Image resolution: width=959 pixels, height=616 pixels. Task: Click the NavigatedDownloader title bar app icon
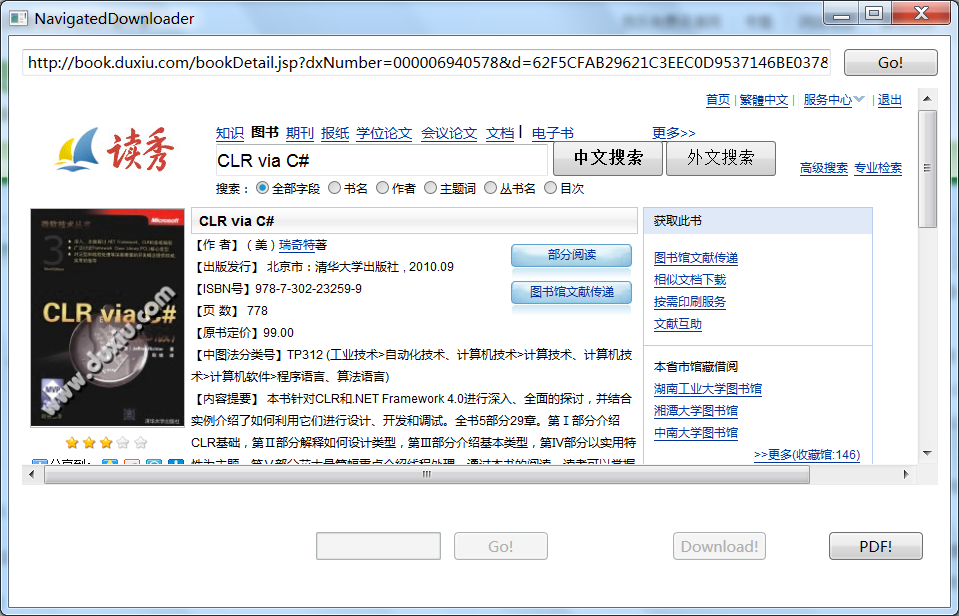(19, 18)
